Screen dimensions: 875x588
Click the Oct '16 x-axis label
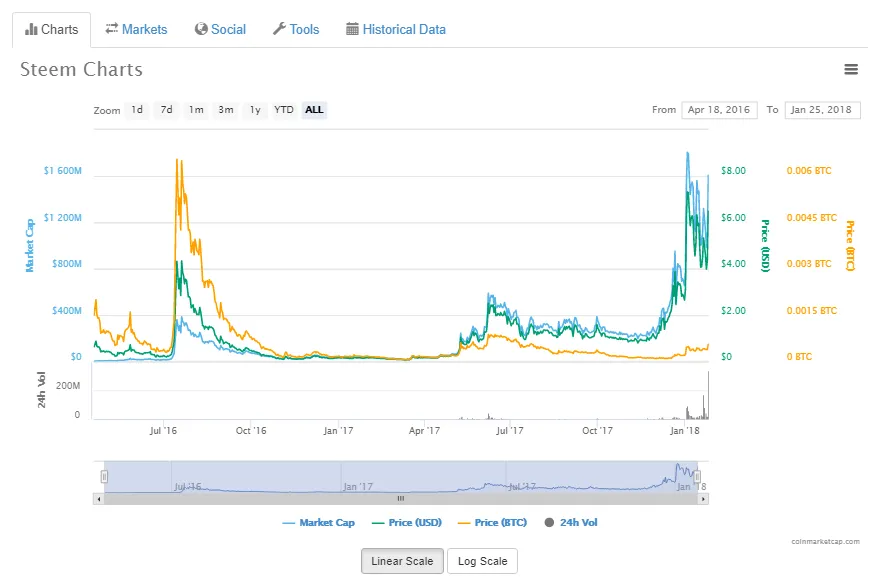(x=251, y=431)
